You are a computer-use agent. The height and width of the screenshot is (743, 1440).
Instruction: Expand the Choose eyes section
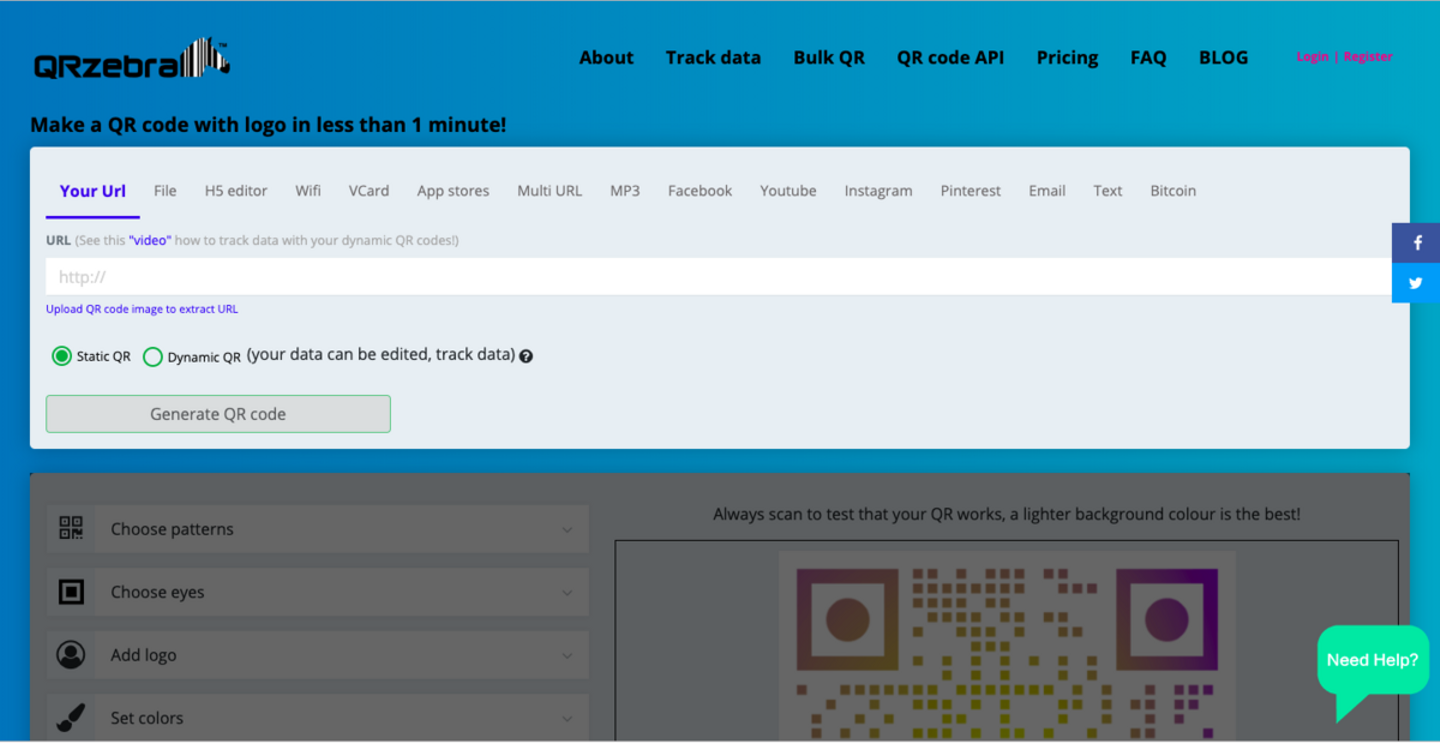[x=318, y=592]
